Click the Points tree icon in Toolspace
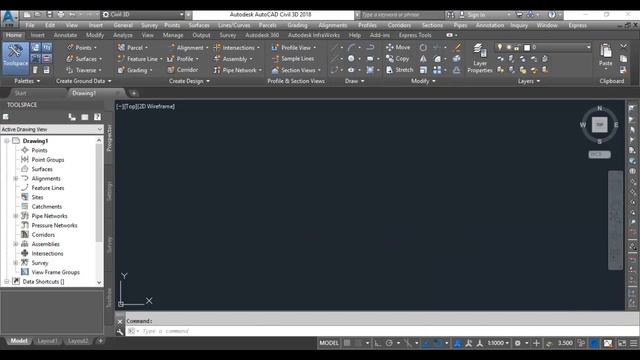This screenshot has width=640, height=360. point(25,150)
